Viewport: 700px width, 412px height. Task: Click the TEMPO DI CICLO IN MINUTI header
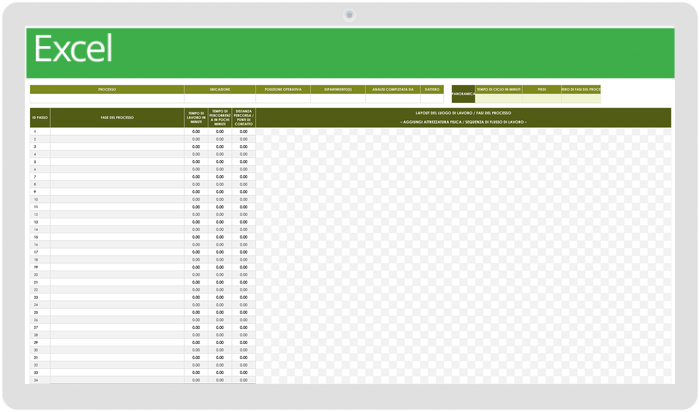[x=499, y=89]
